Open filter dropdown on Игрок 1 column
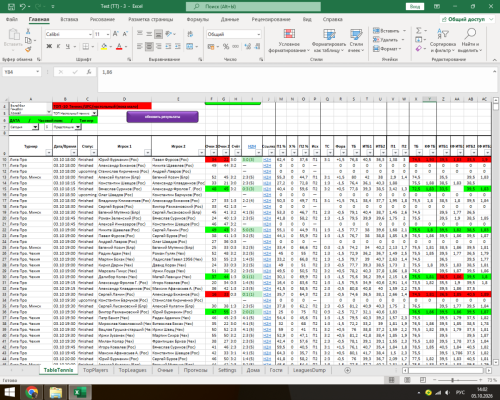 (x=148, y=153)
